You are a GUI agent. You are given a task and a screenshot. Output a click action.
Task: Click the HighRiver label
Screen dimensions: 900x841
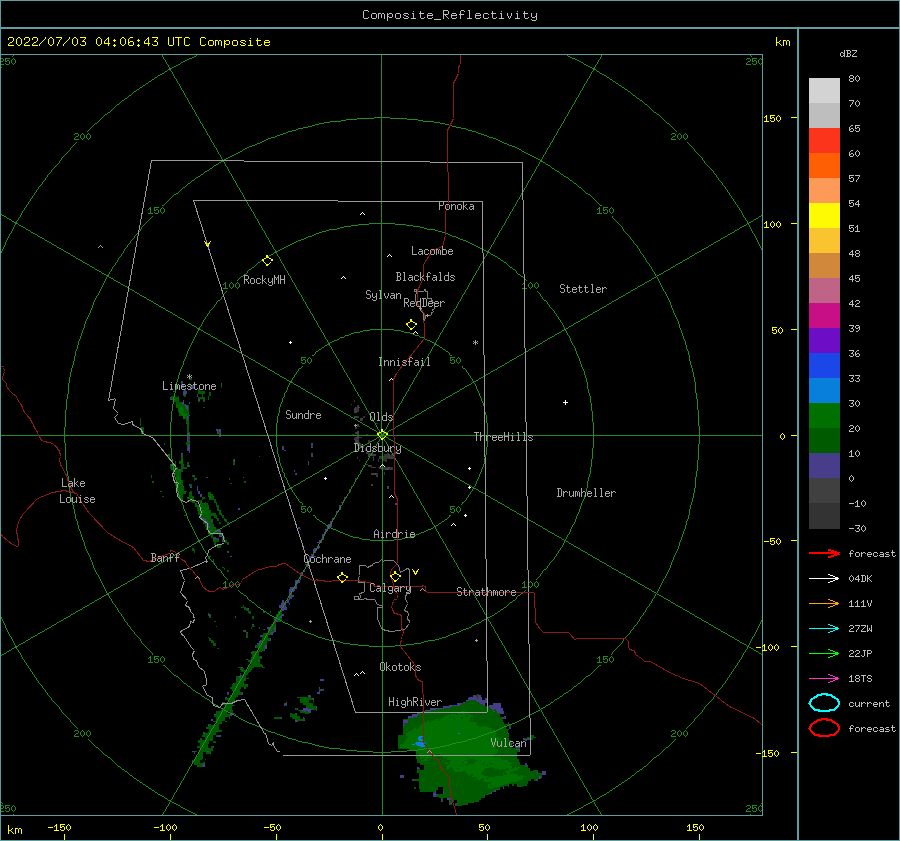pos(415,702)
